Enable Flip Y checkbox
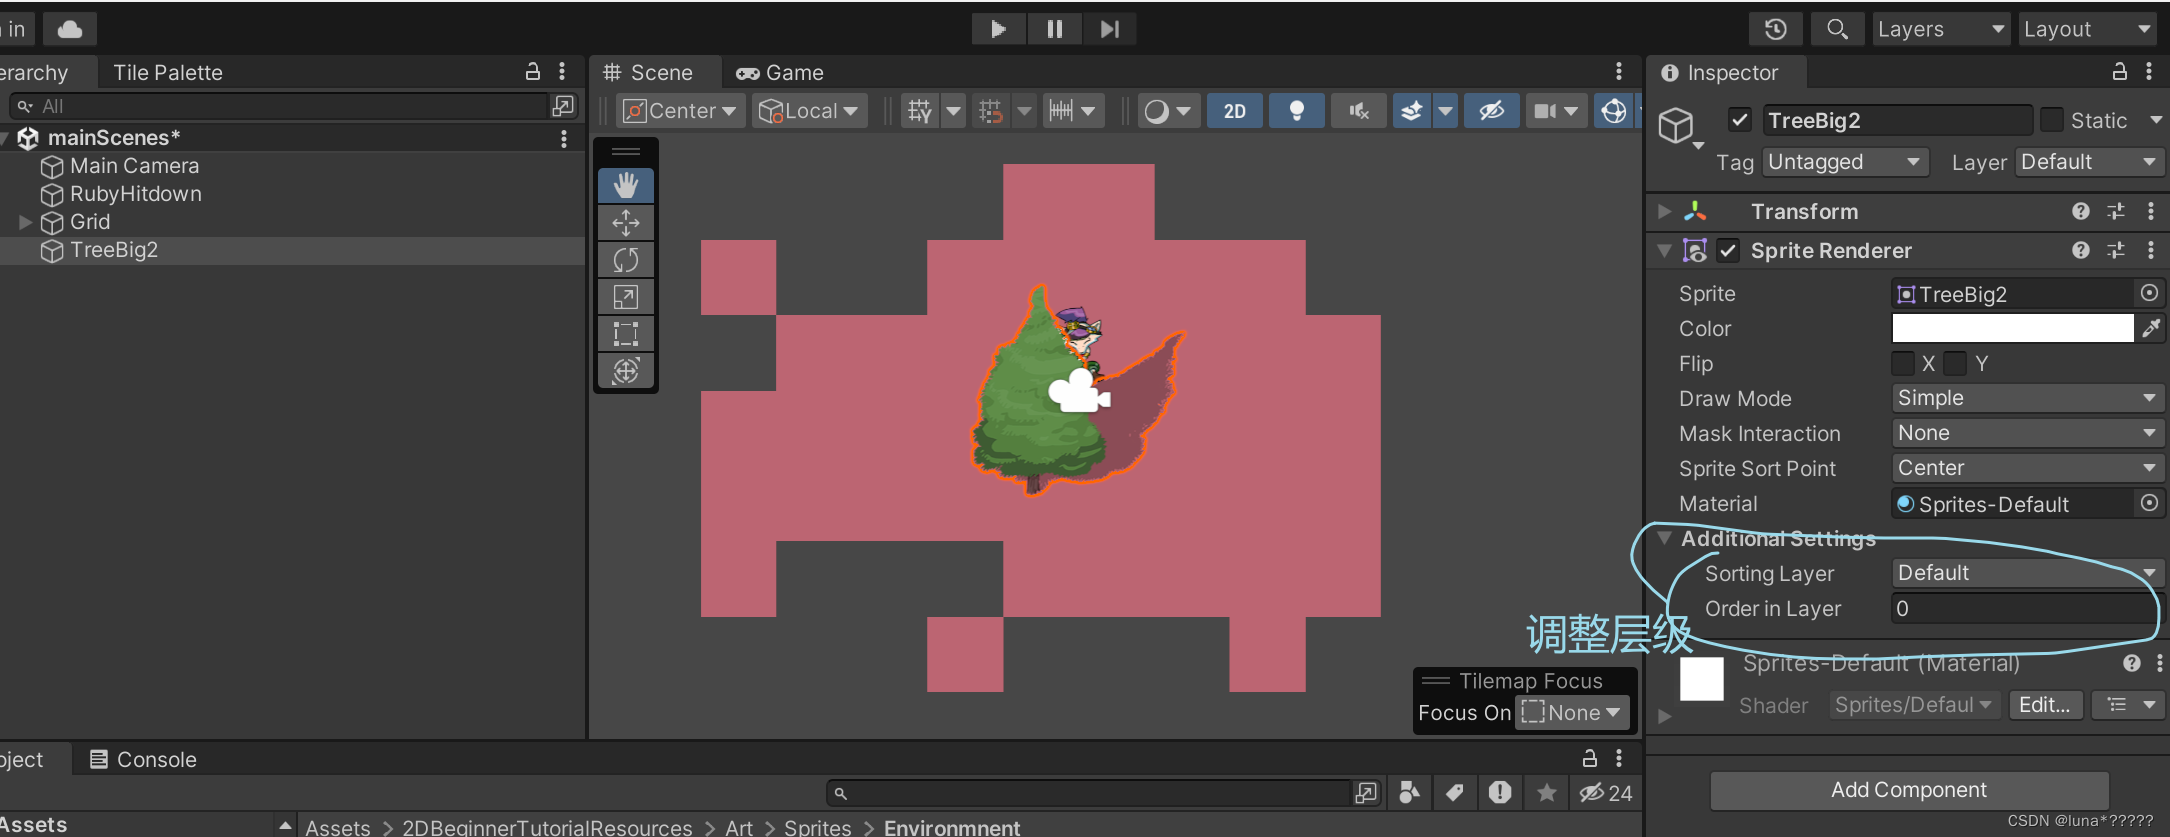This screenshot has width=2170, height=837. (1956, 363)
